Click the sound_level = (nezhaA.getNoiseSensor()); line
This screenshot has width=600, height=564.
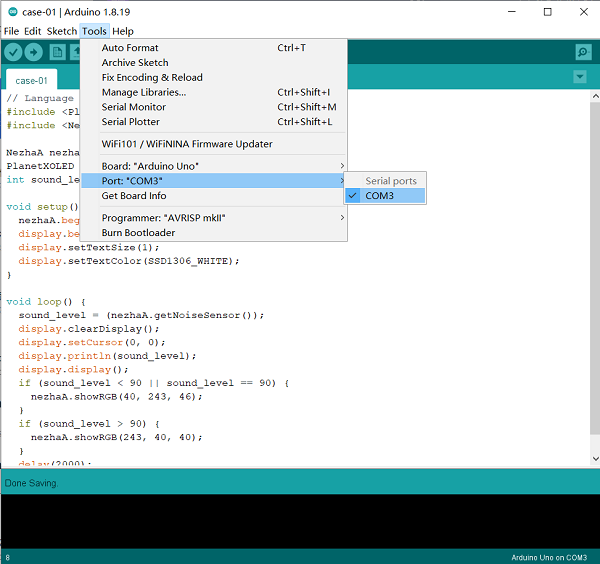[141, 315]
